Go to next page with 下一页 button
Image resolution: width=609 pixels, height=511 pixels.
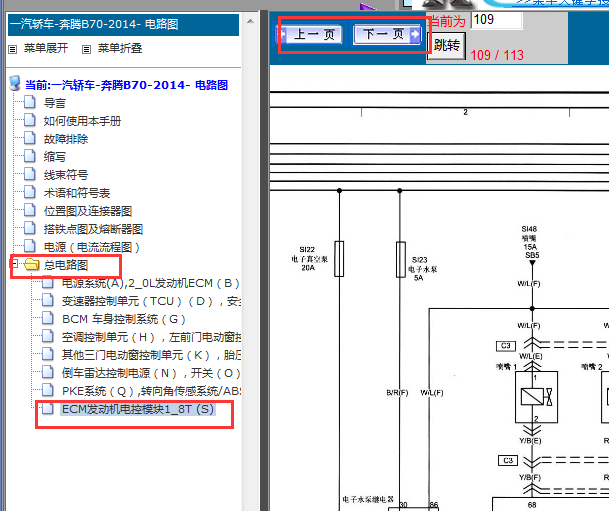point(387,35)
